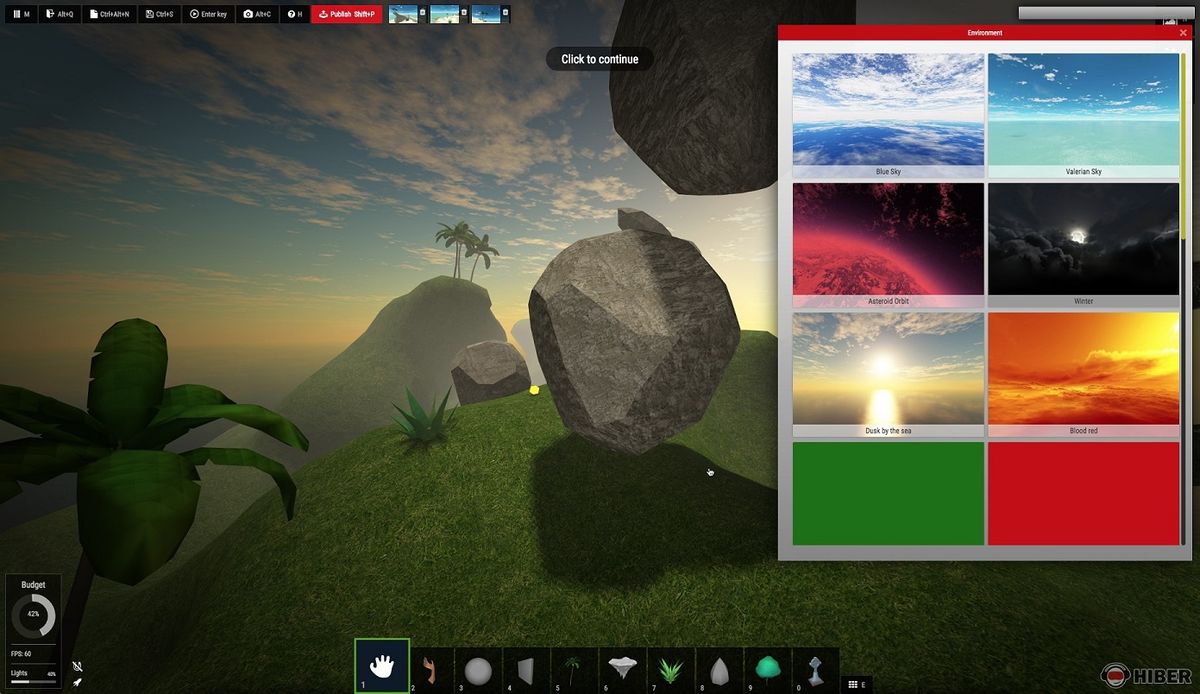The image size is (1200, 694).
Task: Click the camera screenshot button (Alt+C)
Action: tap(258, 14)
